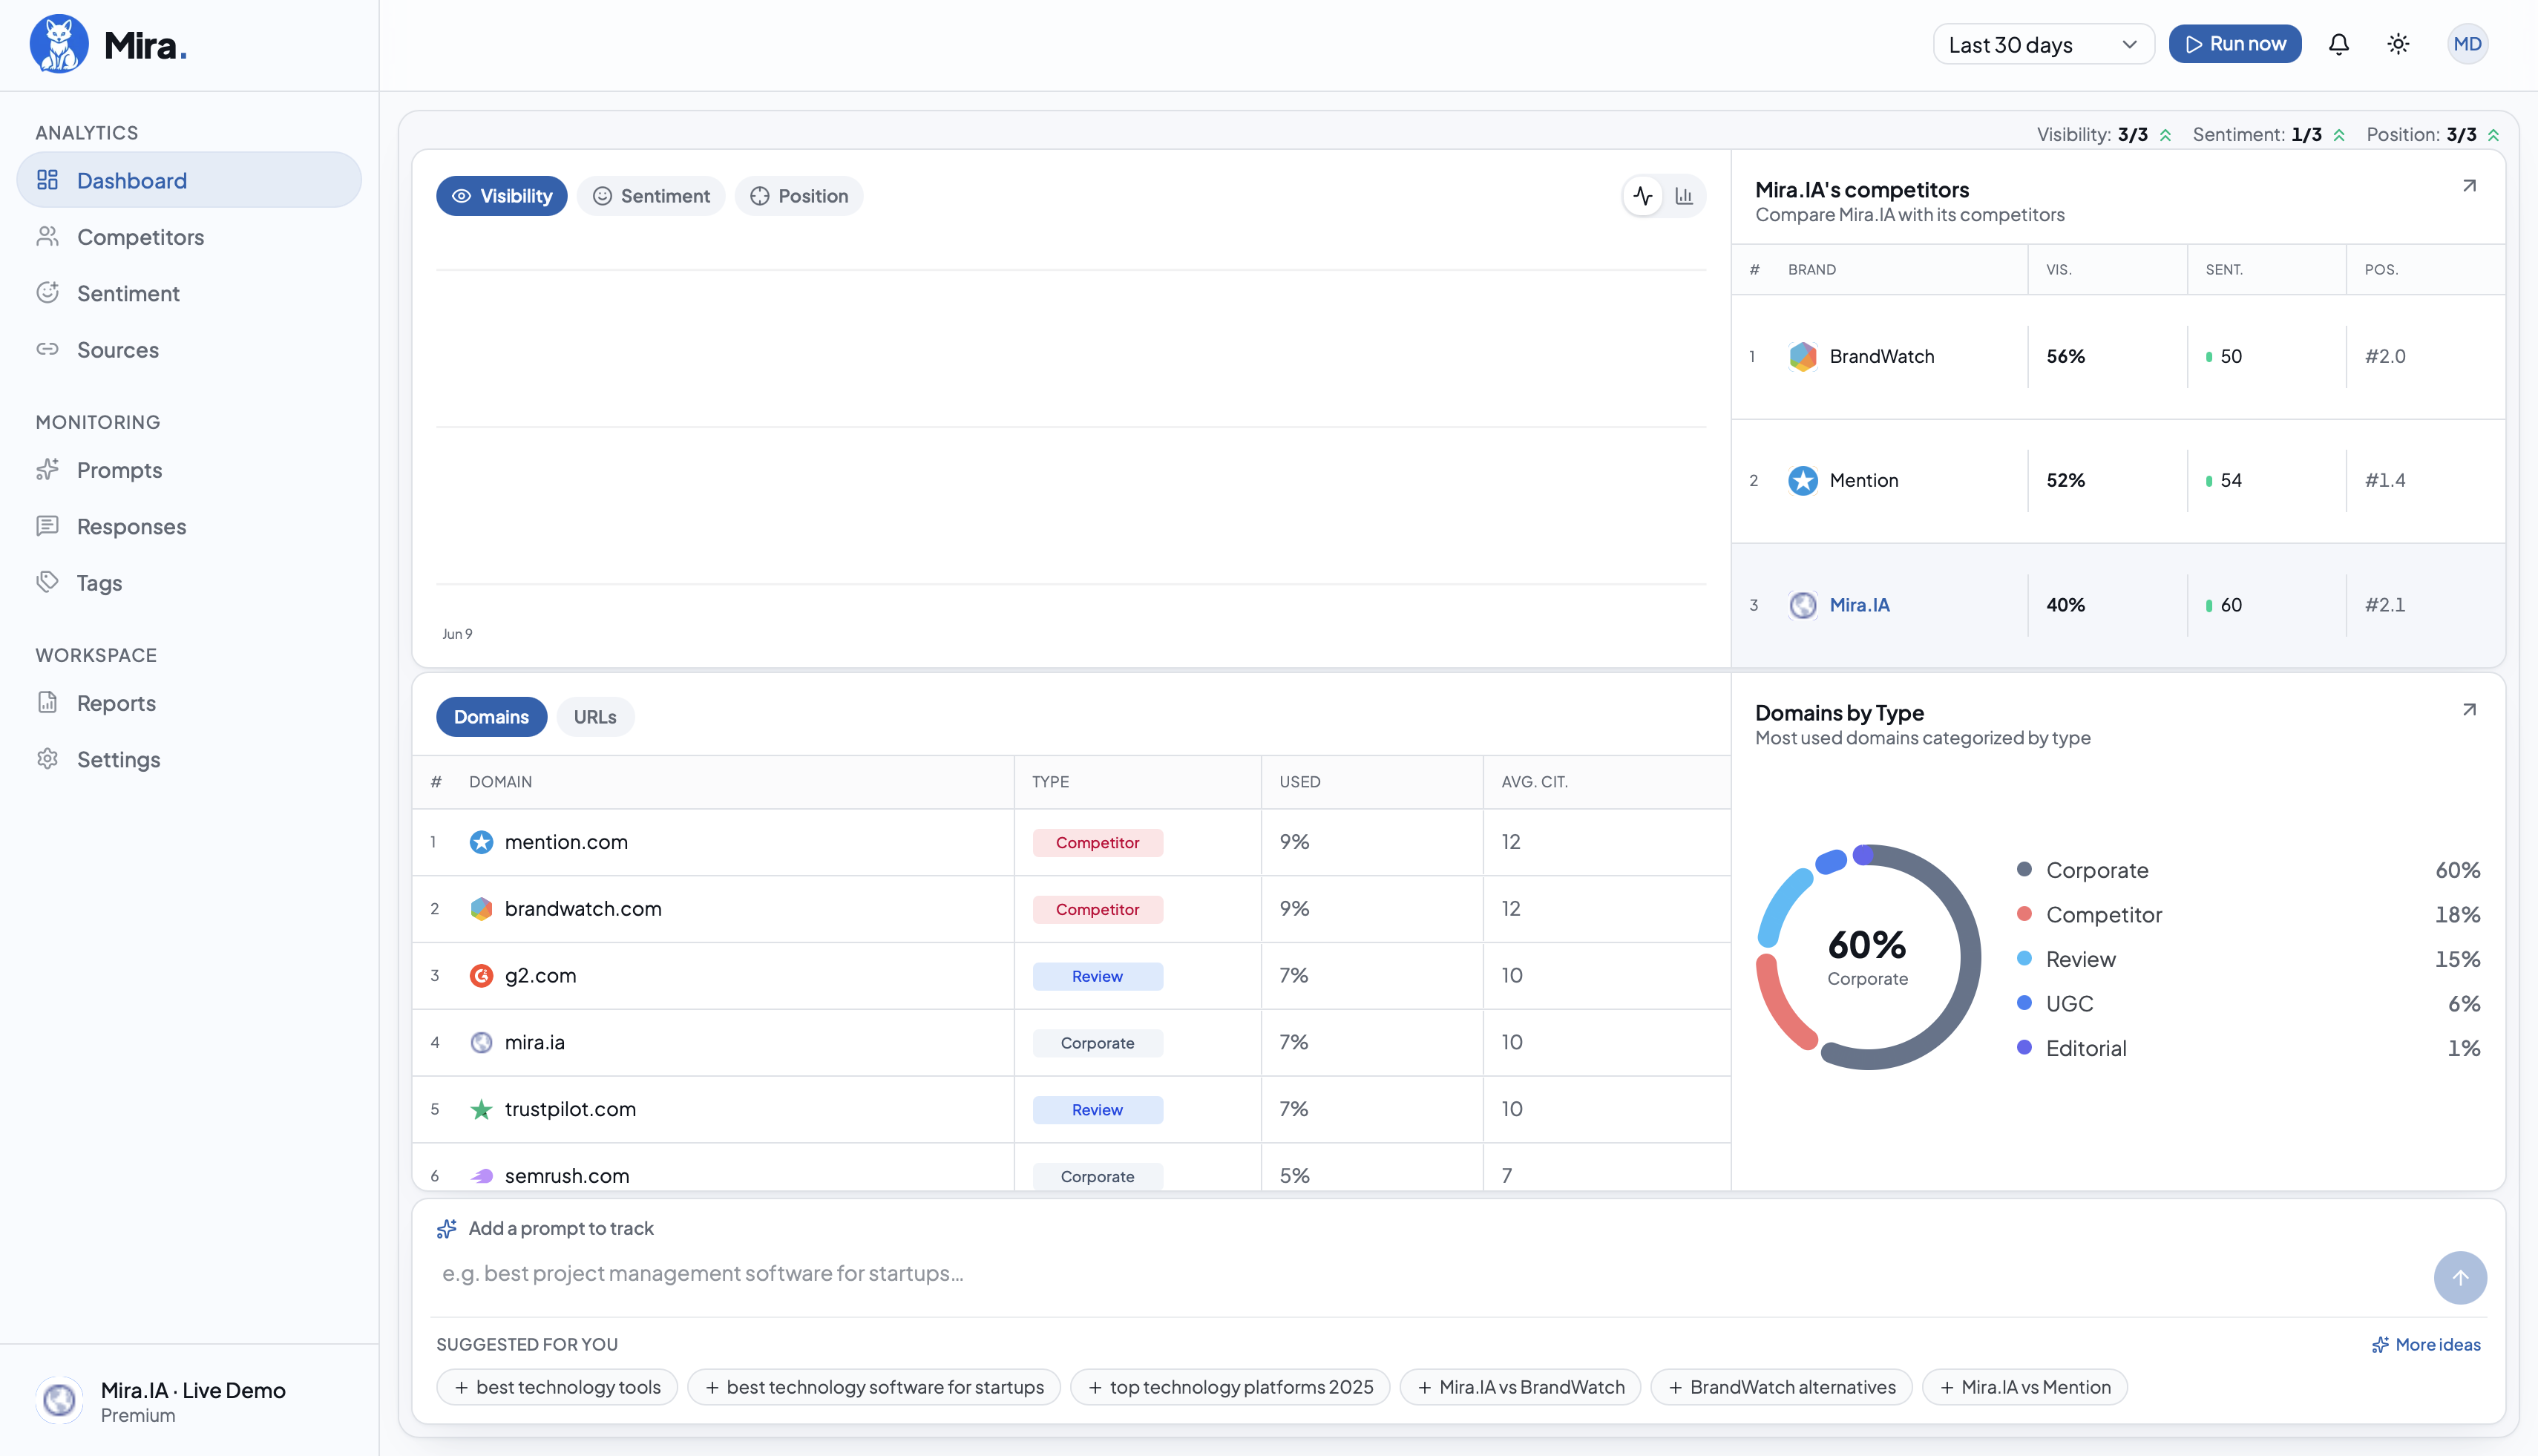Click the sparkle icon beside Add a prompt
Viewport: 2538px width, 1456px height.
pos(447,1229)
